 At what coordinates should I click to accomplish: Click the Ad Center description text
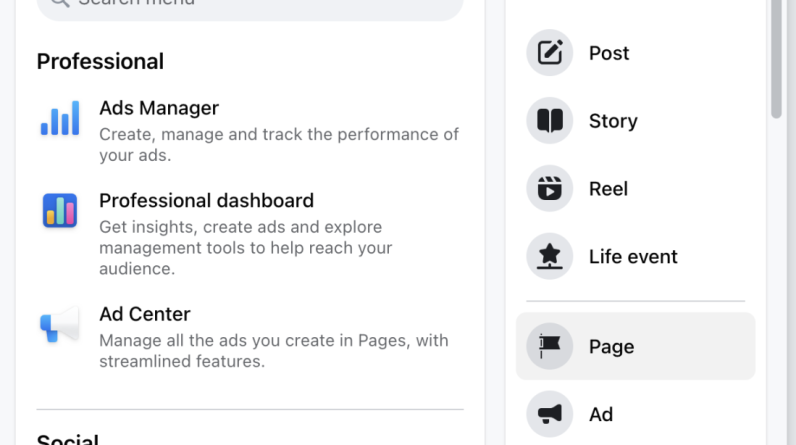click(273, 351)
